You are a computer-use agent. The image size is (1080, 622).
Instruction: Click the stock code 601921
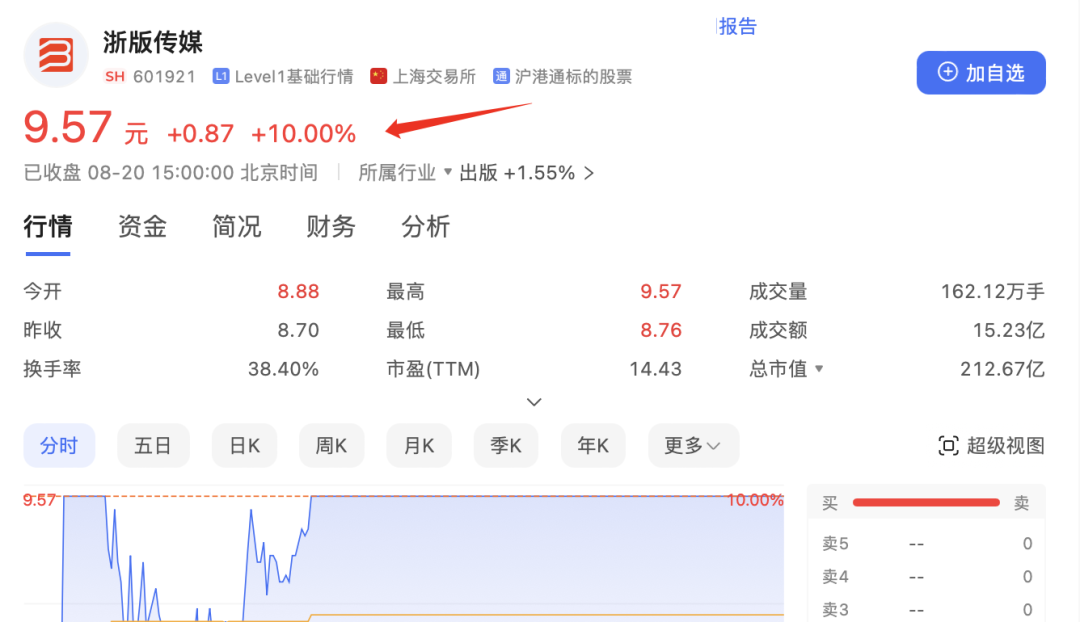coord(165,76)
